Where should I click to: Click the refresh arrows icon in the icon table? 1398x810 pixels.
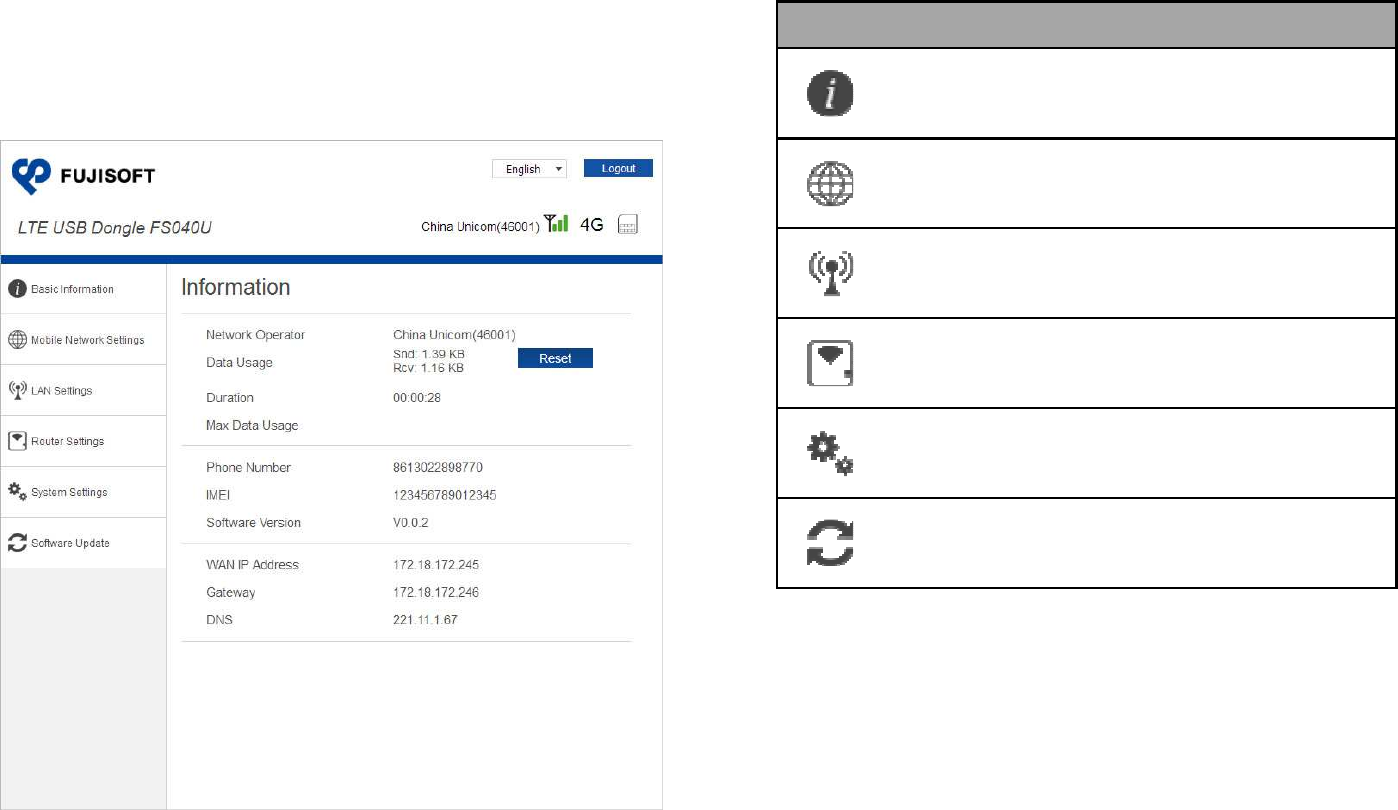click(830, 544)
